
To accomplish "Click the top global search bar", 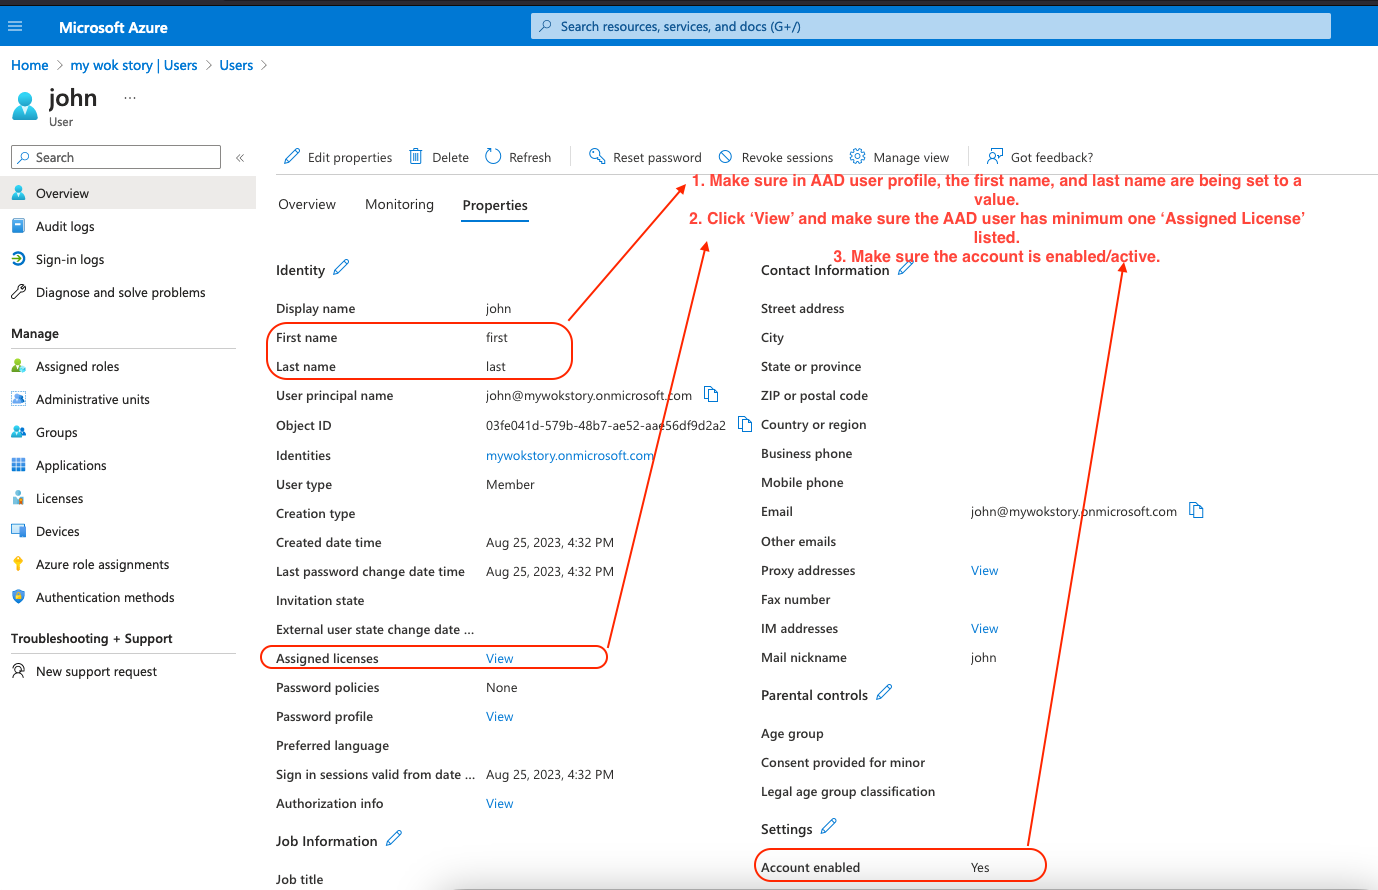I will pyautogui.click(x=931, y=26).
